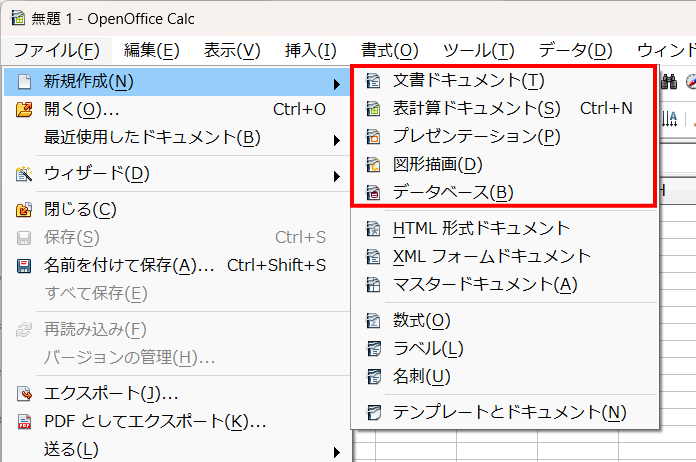The image size is (696, 462).
Task: Create new データベース(B)
Action: pos(504,193)
